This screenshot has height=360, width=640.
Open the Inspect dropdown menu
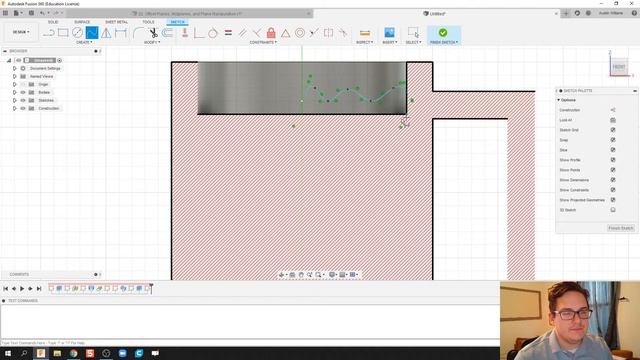(x=364, y=42)
